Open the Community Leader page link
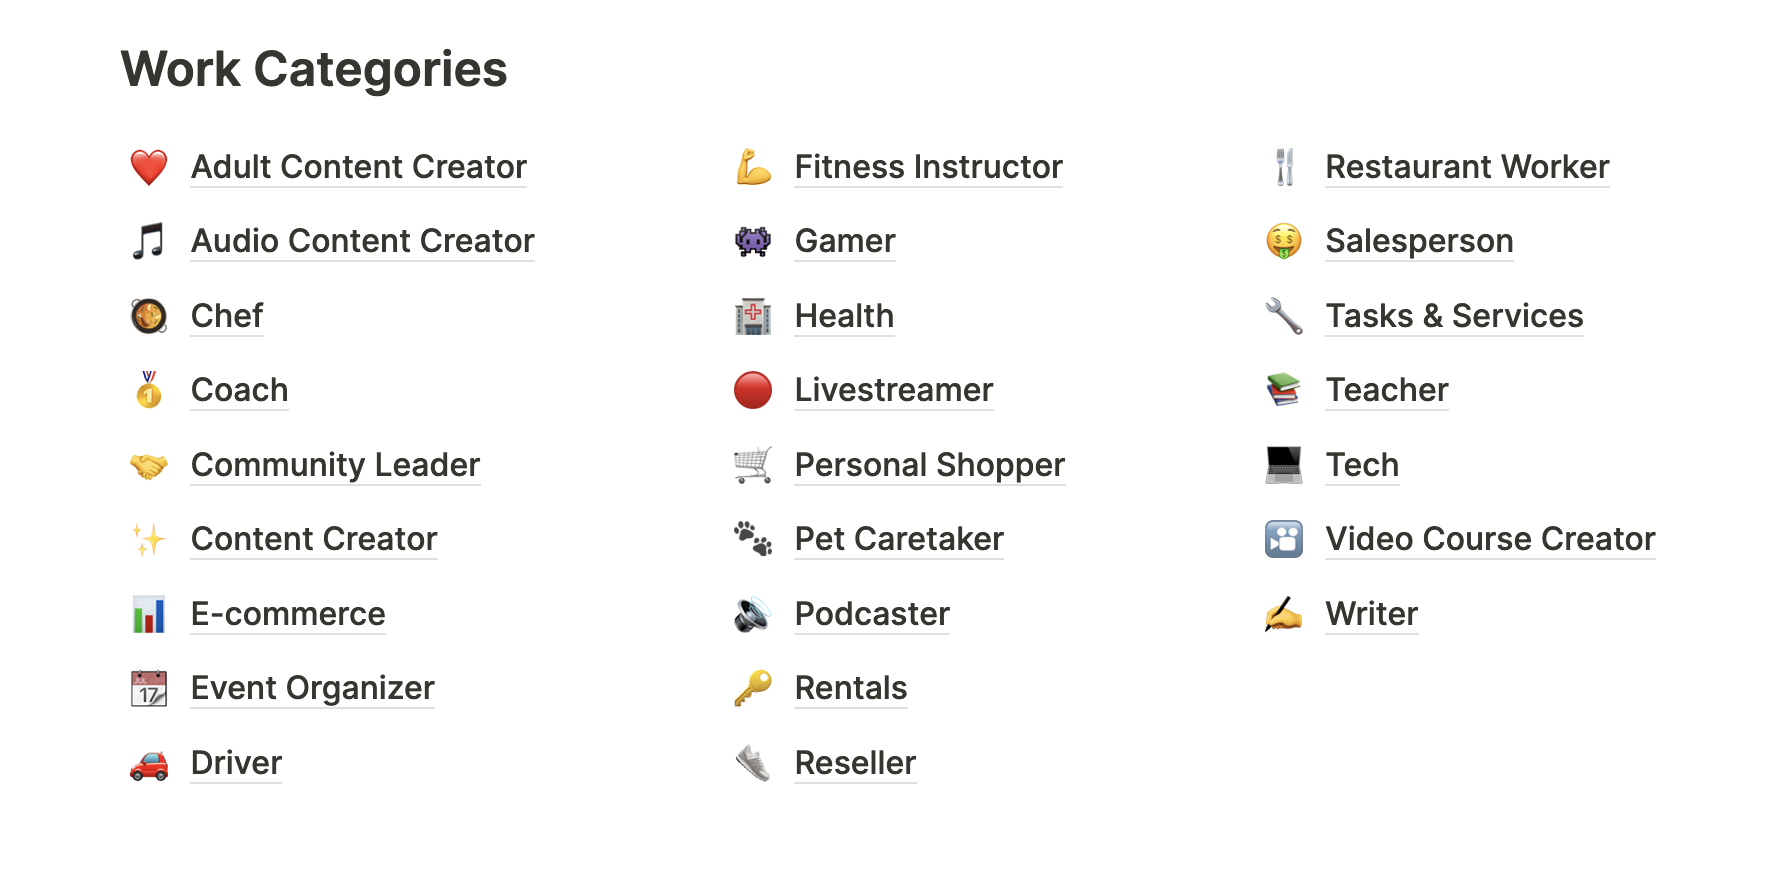The width and height of the screenshot is (1774, 882). [335, 465]
